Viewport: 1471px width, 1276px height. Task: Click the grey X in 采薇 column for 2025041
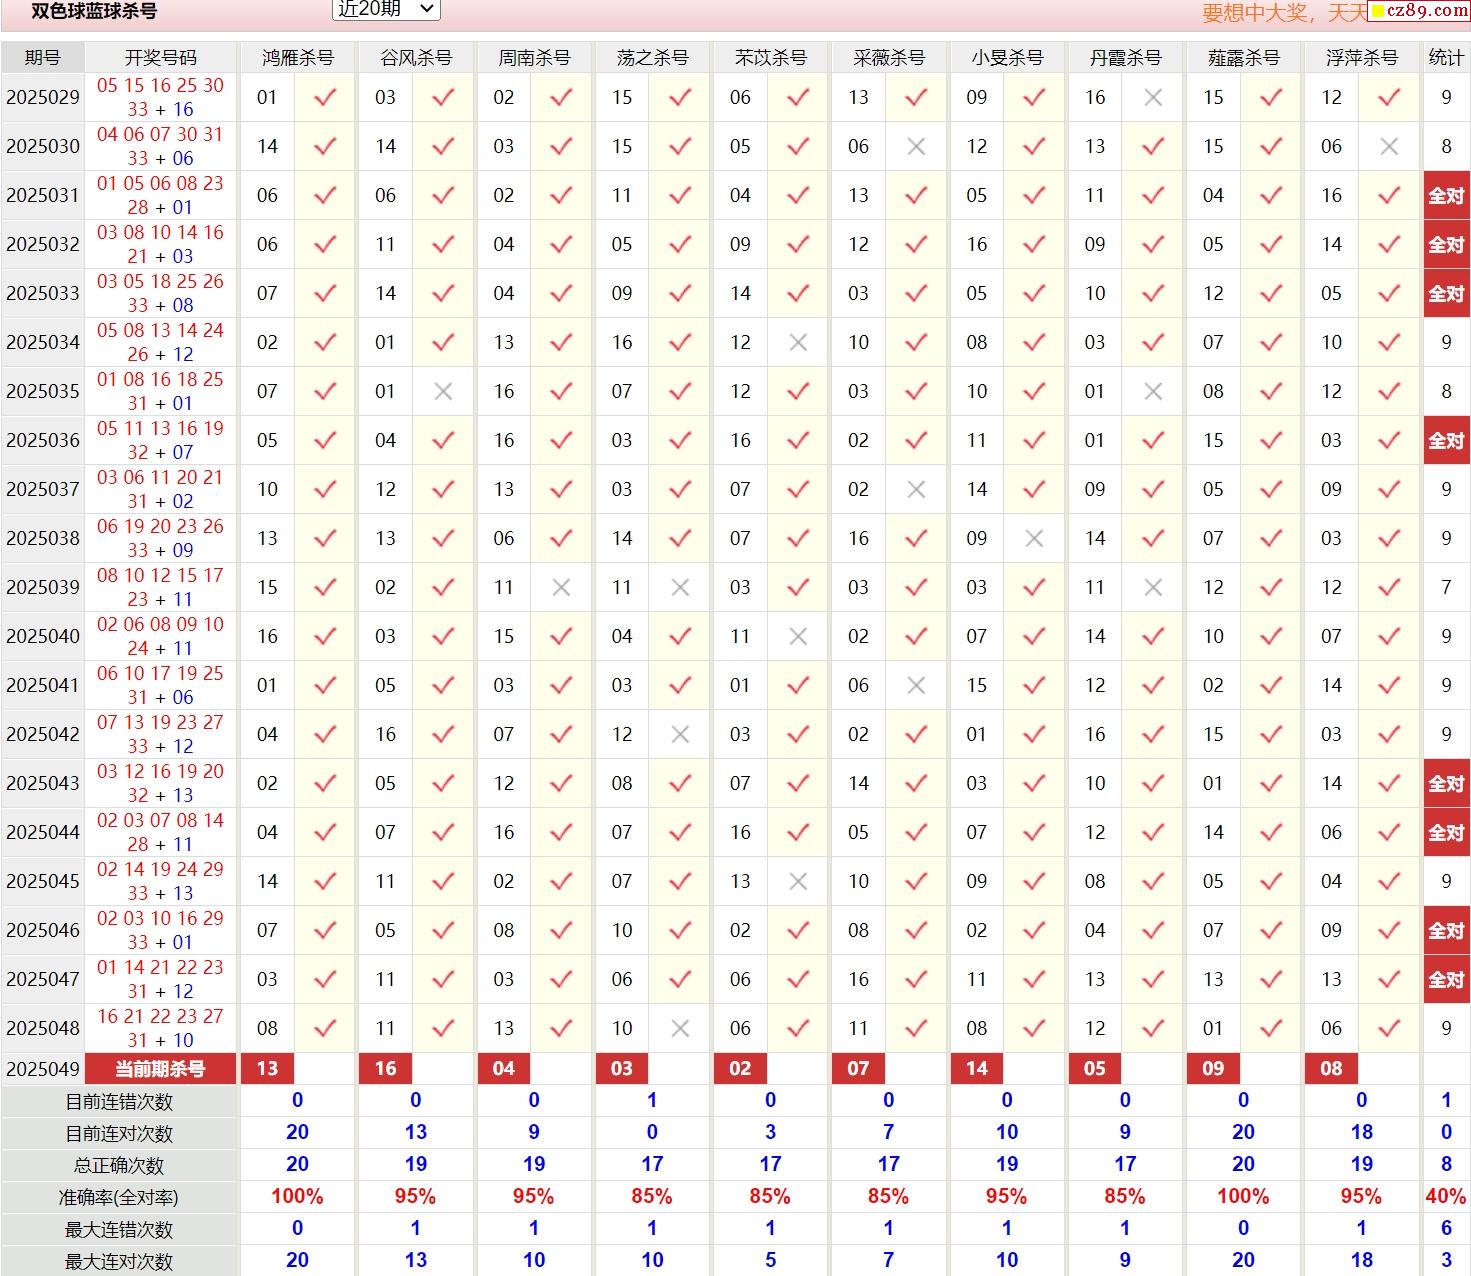pos(916,686)
